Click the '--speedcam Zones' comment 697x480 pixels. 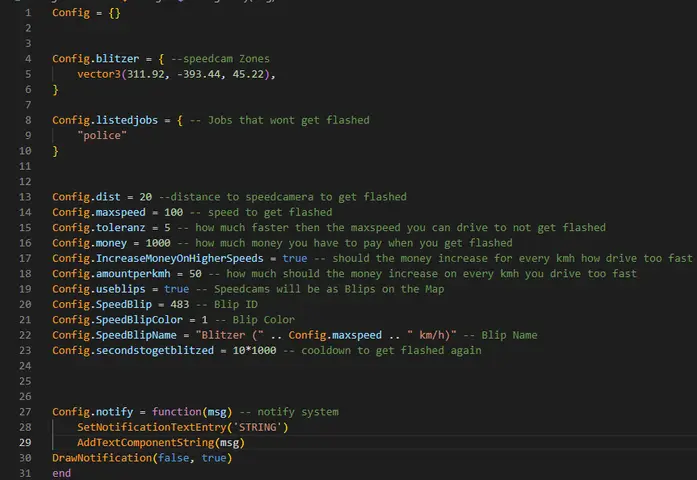pos(220,59)
